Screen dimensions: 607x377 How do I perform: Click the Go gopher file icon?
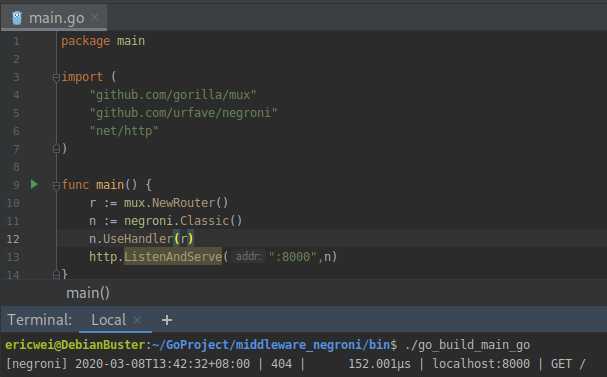[17, 18]
